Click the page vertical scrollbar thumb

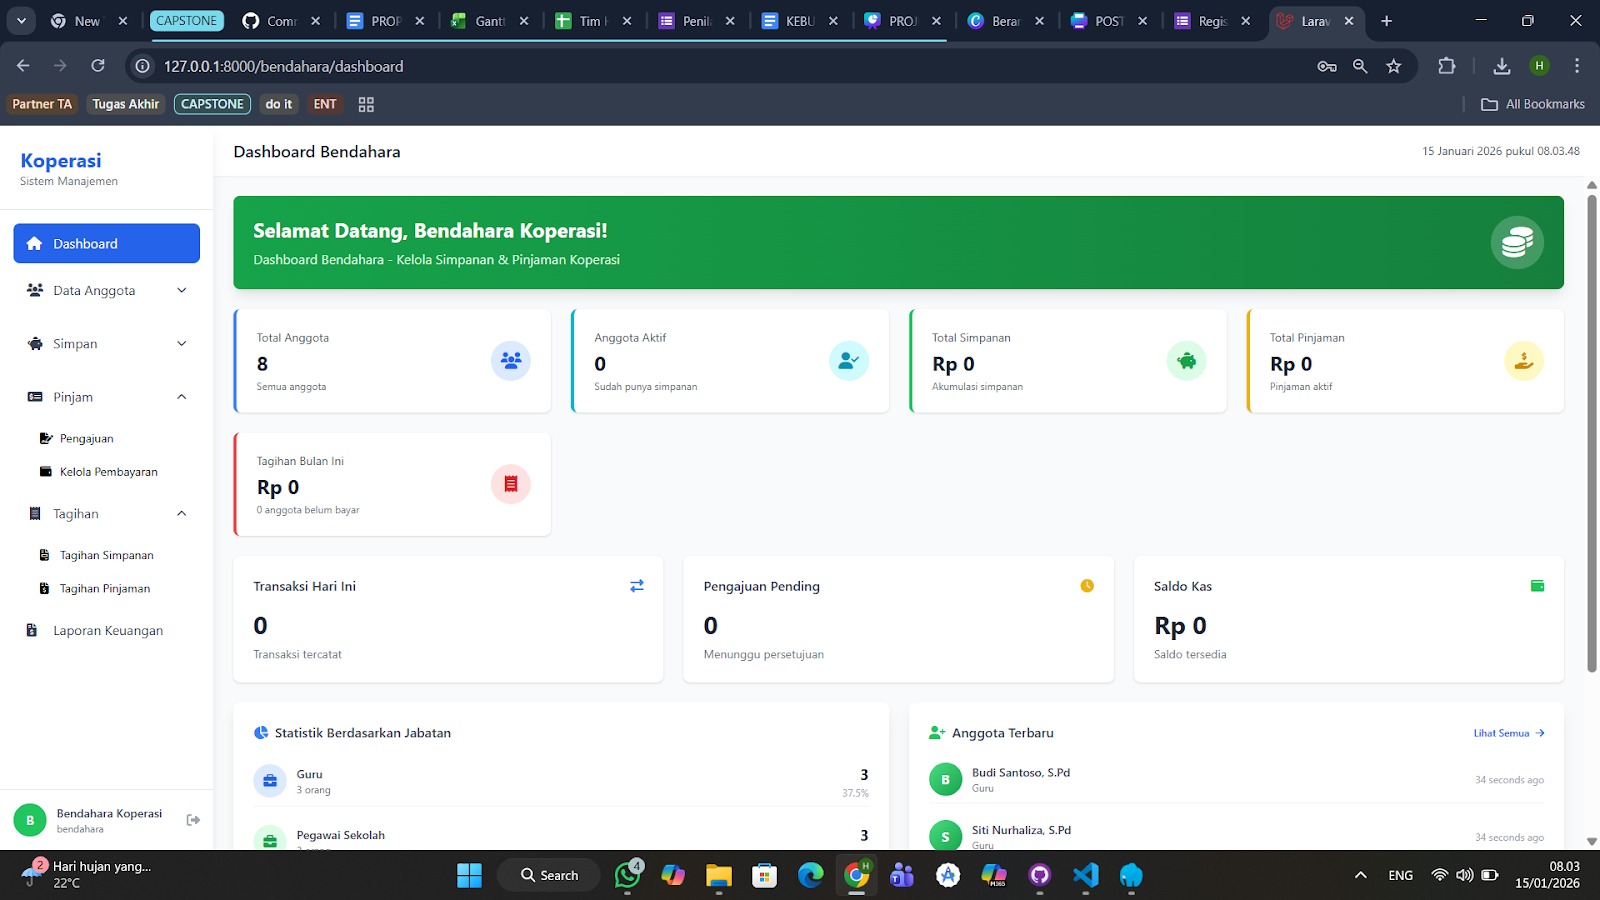[x=1592, y=433]
